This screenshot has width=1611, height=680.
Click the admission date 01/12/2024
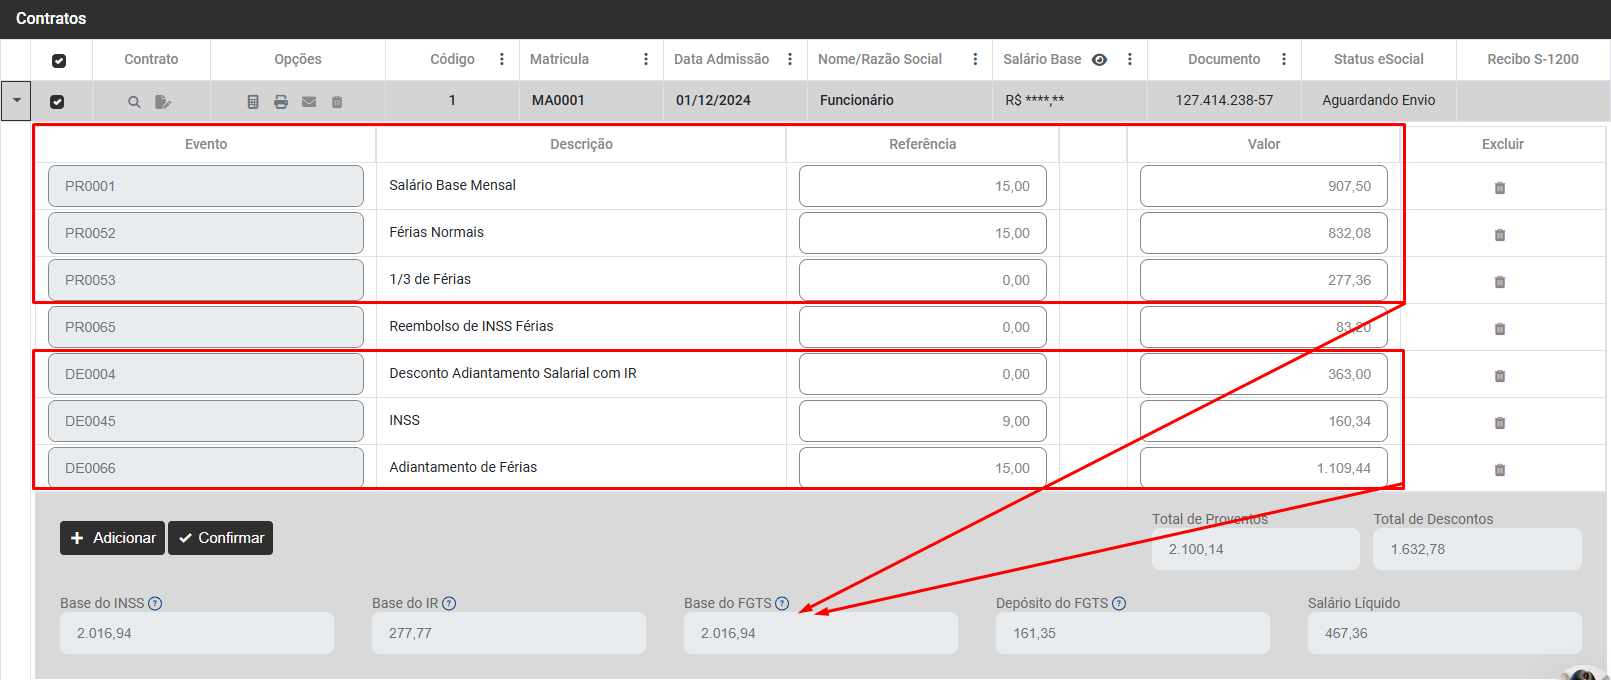(x=713, y=101)
